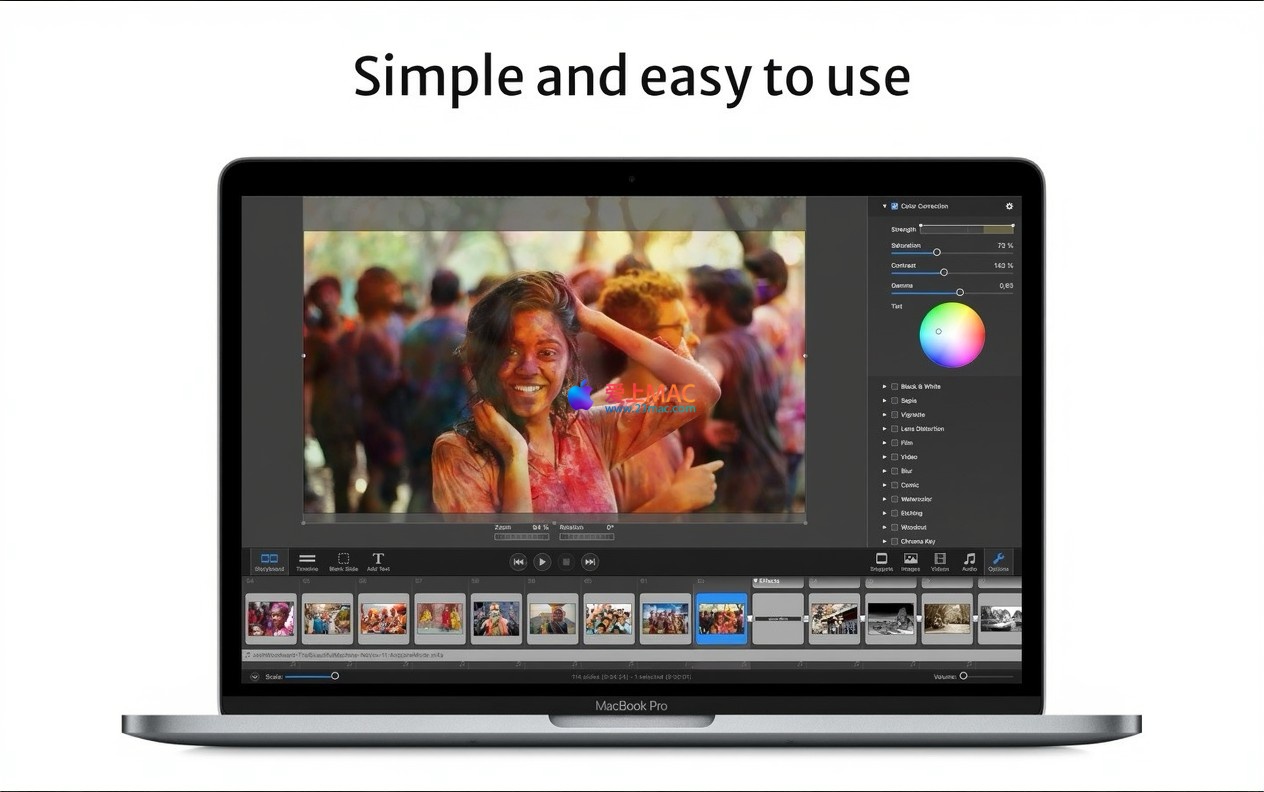This screenshot has height=792, width=1264.
Task: Collapse the Color Correction section
Action: [884, 206]
